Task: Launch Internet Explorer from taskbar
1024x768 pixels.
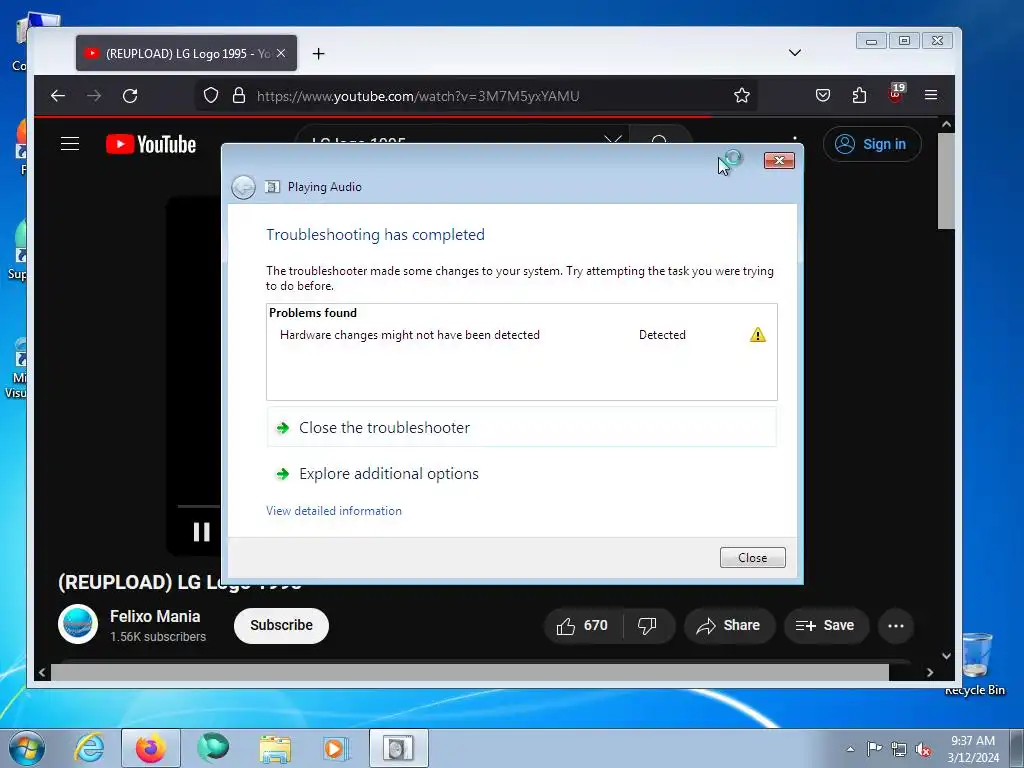Action: 89,748
